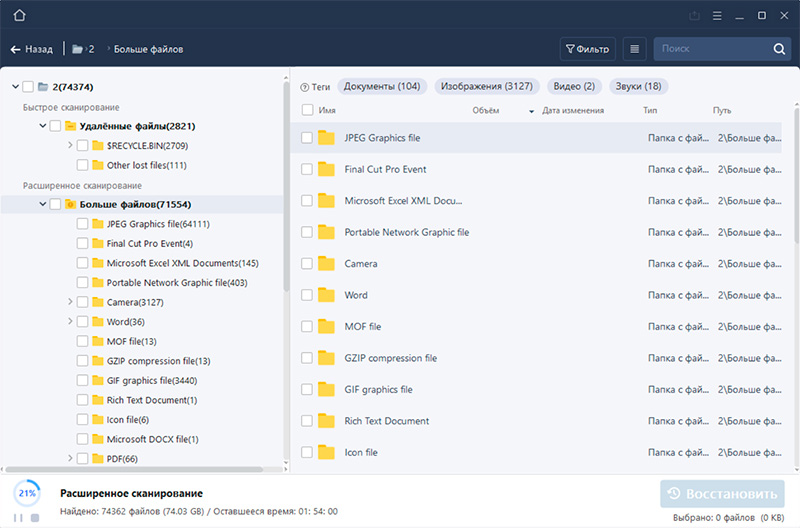This screenshot has width=800, height=528.
Task: Click the list view mode icon
Action: tap(633, 48)
